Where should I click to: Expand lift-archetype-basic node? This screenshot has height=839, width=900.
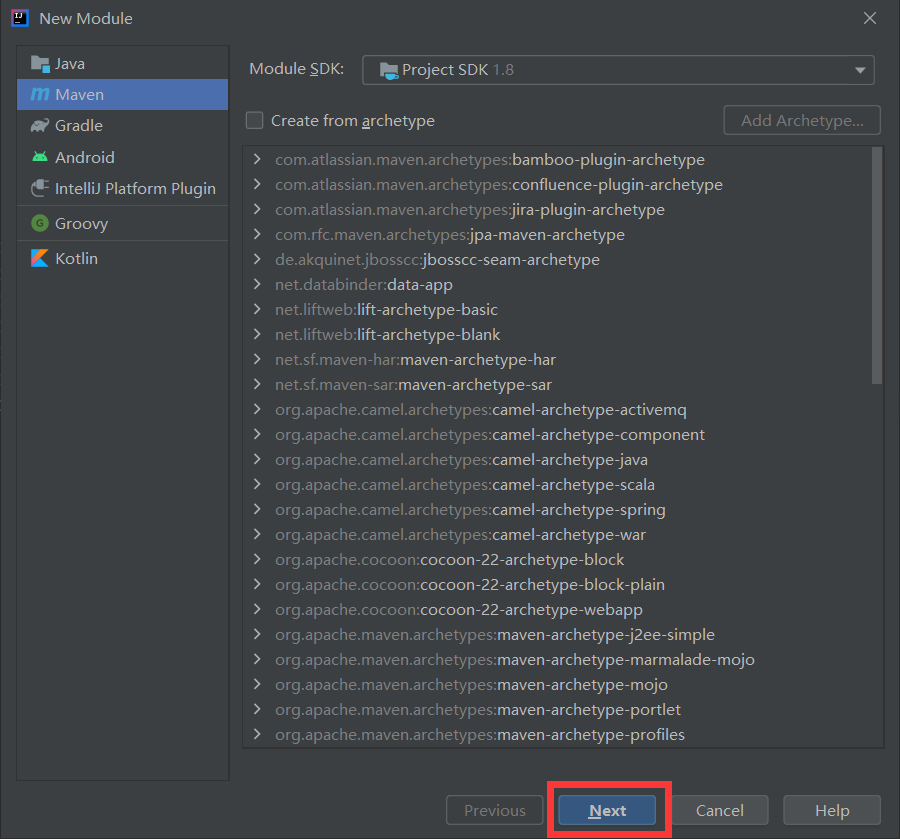point(257,309)
